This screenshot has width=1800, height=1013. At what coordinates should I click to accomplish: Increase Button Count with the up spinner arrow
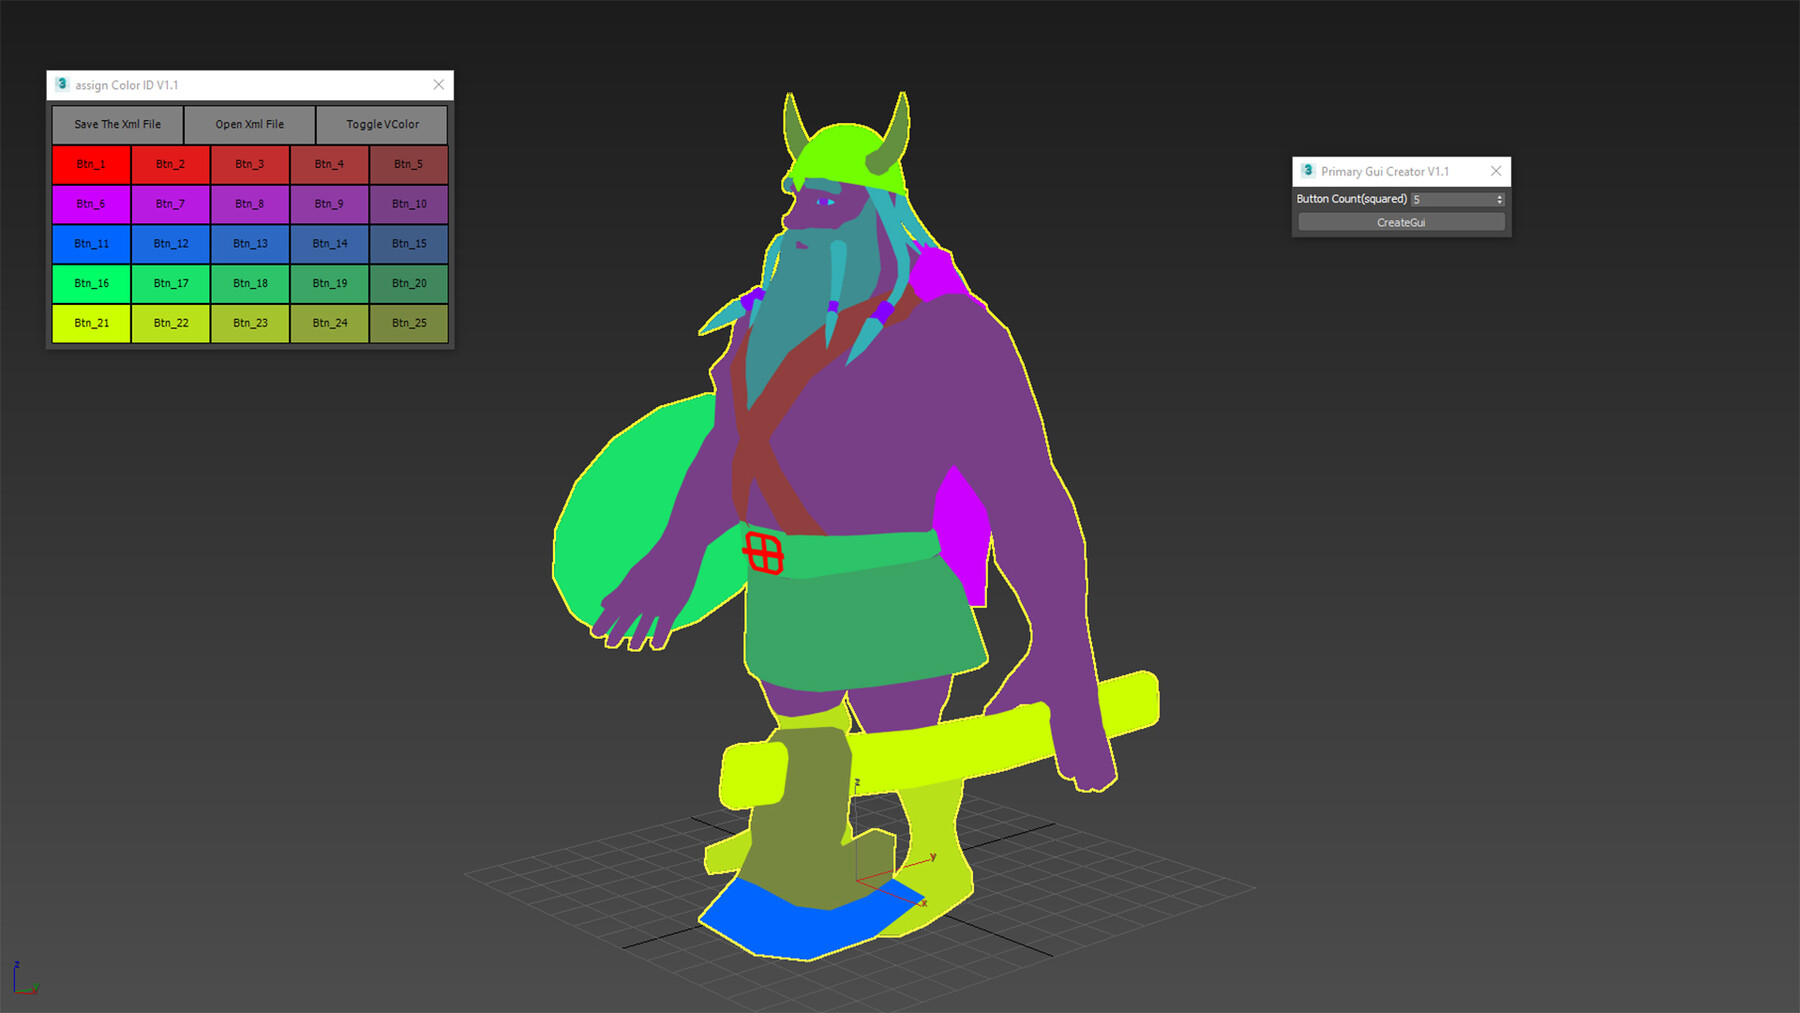(1500, 195)
